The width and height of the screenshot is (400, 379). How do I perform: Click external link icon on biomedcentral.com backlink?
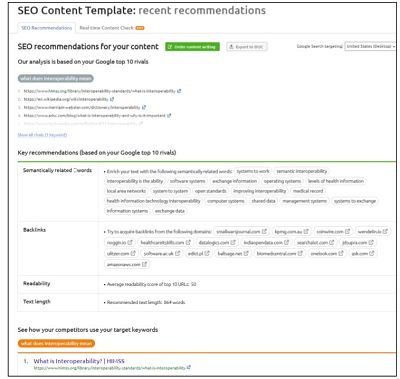click(x=300, y=253)
